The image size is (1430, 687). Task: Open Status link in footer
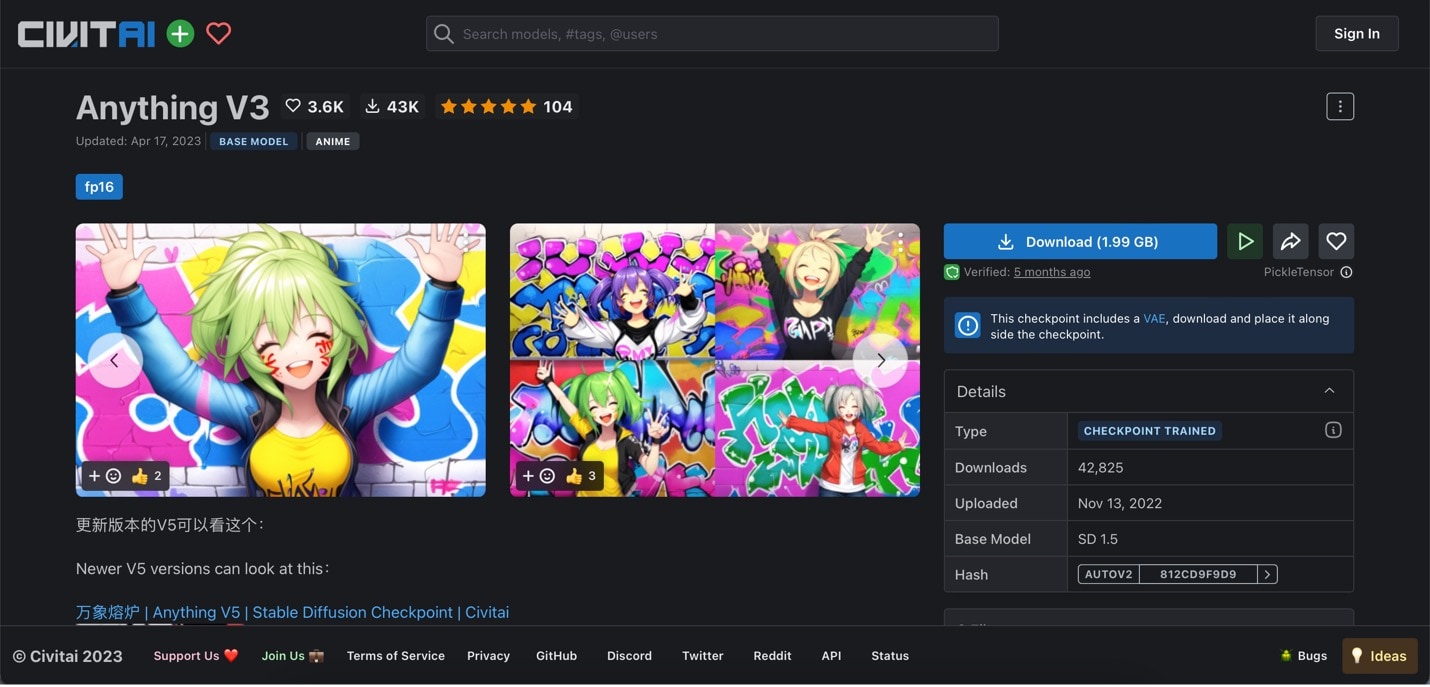(x=890, y=656)
